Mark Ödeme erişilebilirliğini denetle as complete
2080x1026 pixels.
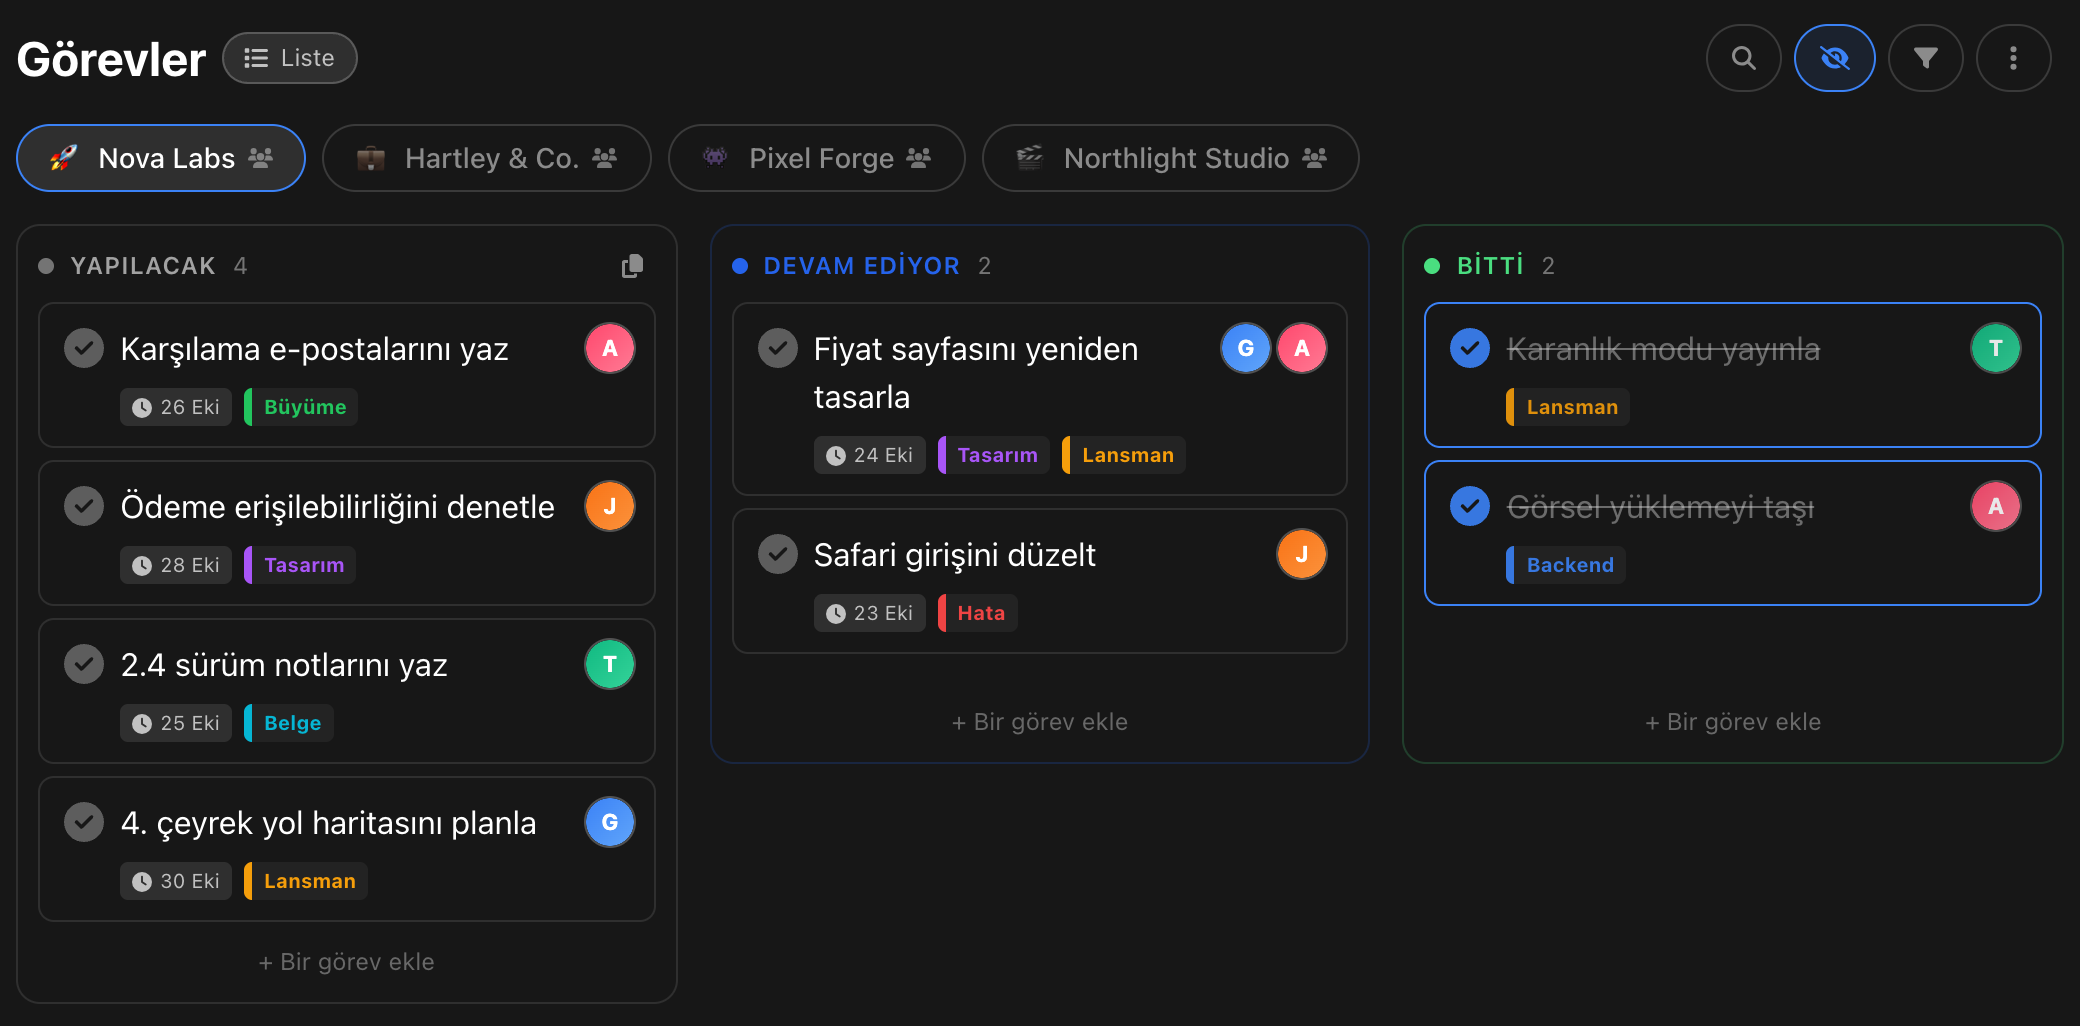pos(84,506)
